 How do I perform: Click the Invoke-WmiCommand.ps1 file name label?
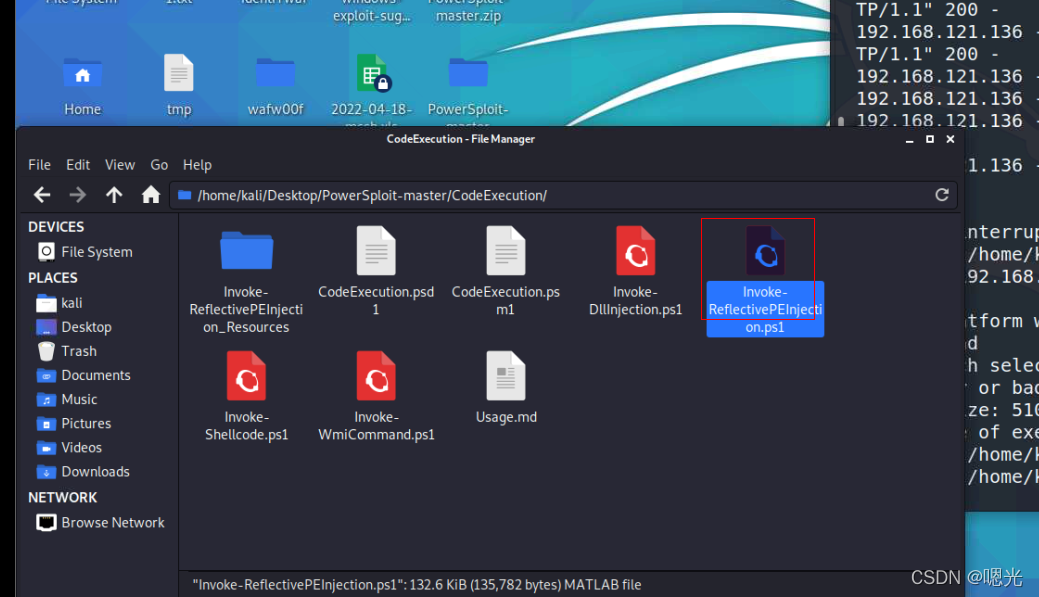tap(376, 426)
